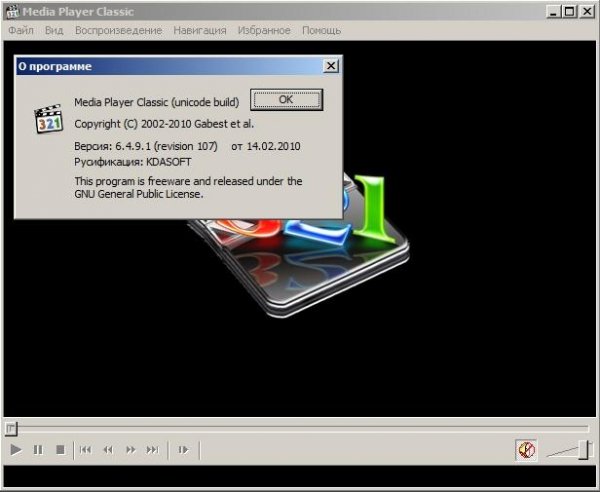
Task: Click the 'Версия: 6.4.9.1 (revision 107)' text
Action: pos(146,146)
